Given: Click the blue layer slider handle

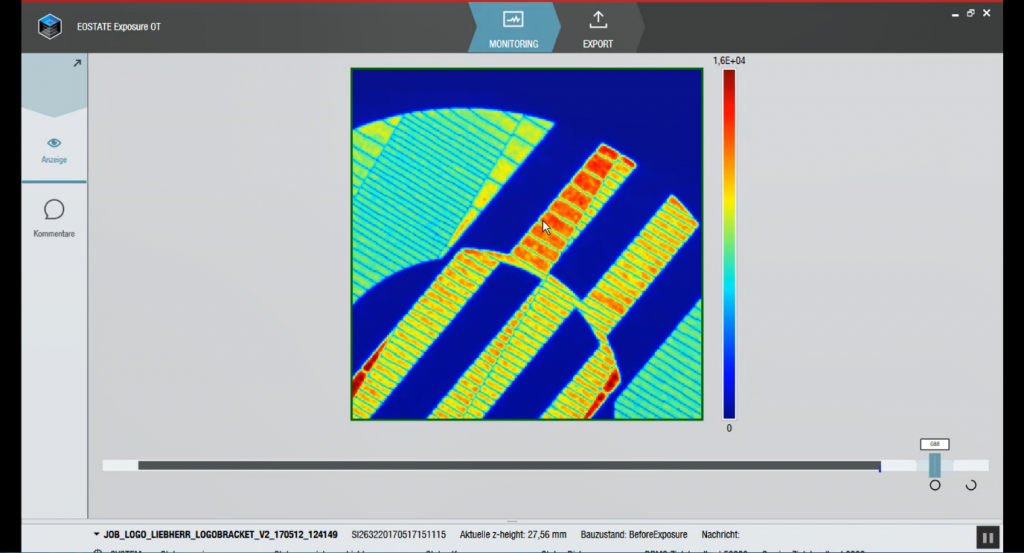Looking at the screenshot, I should pyautogui.click(x=935, y=465).
